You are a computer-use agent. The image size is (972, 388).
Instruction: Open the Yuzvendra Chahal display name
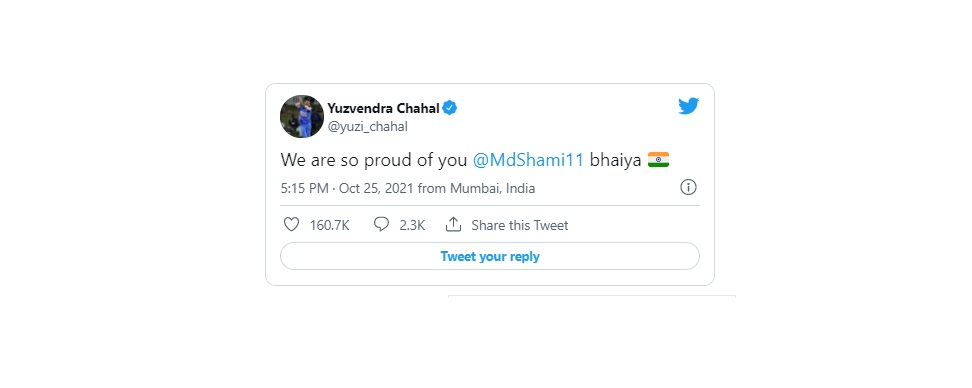coord(384,108)
